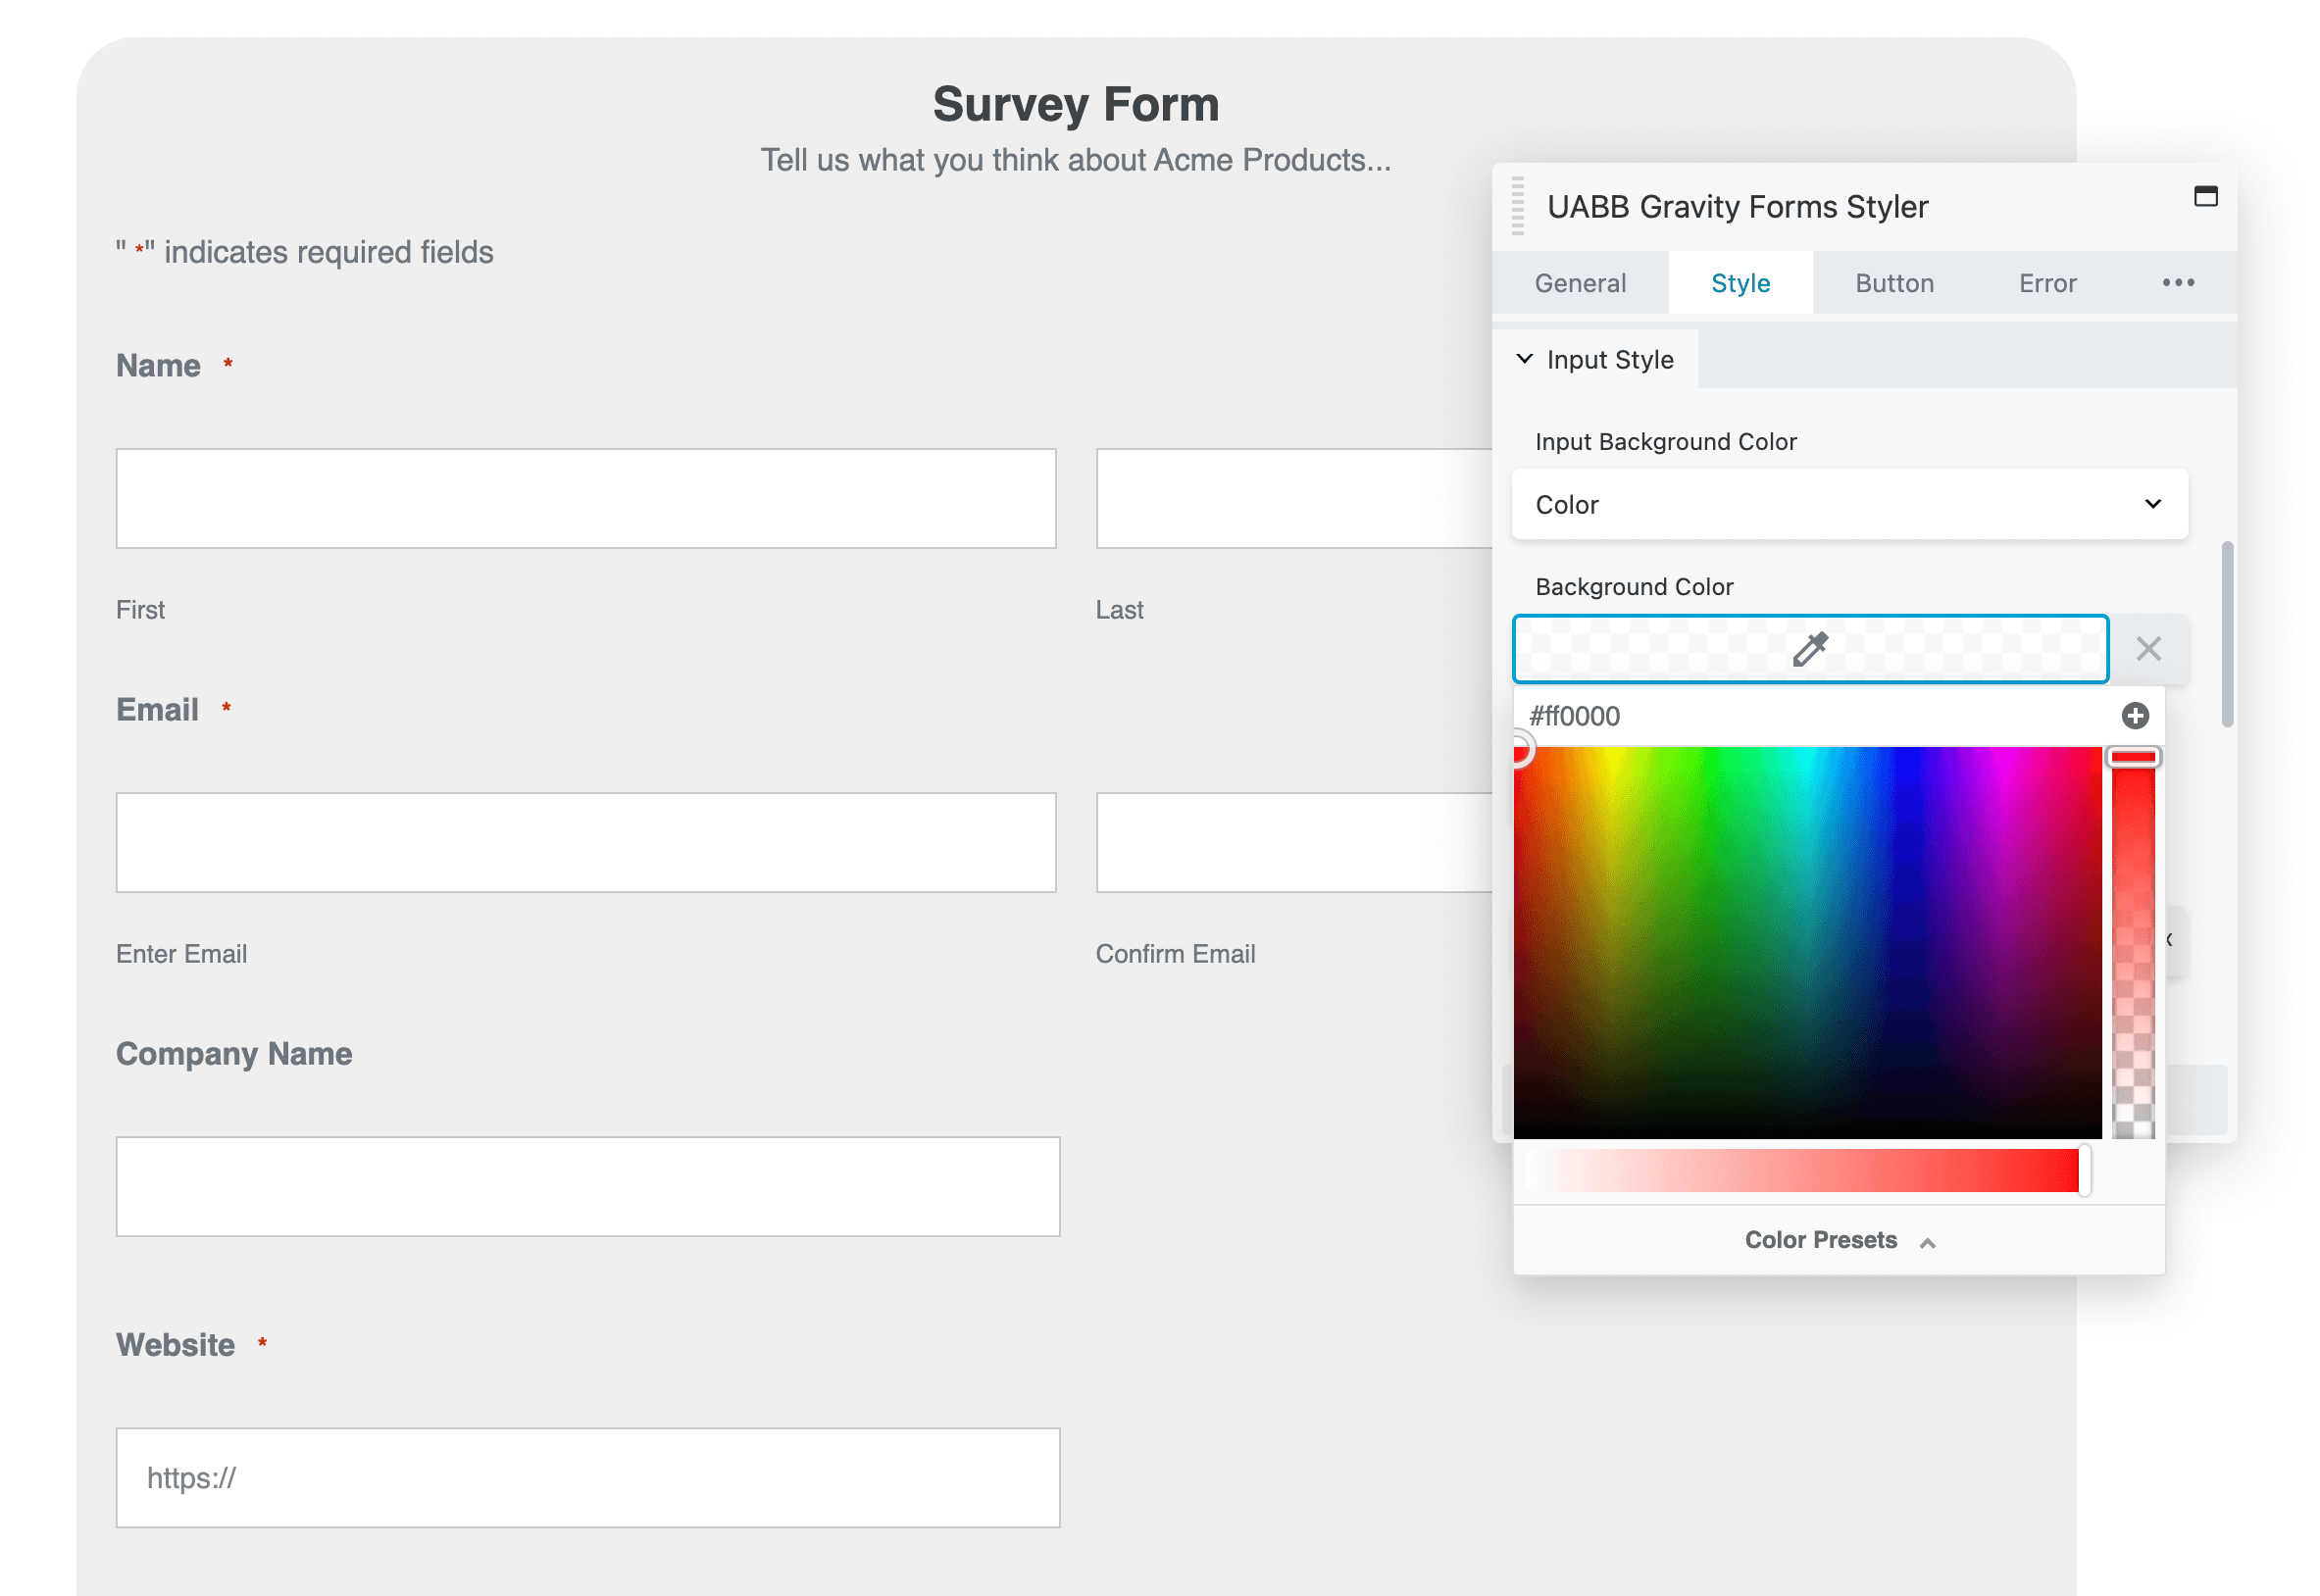Switch to the General tab
The height and width of the screenshot is (1596, 2320).
click(x=1582, y=283)
